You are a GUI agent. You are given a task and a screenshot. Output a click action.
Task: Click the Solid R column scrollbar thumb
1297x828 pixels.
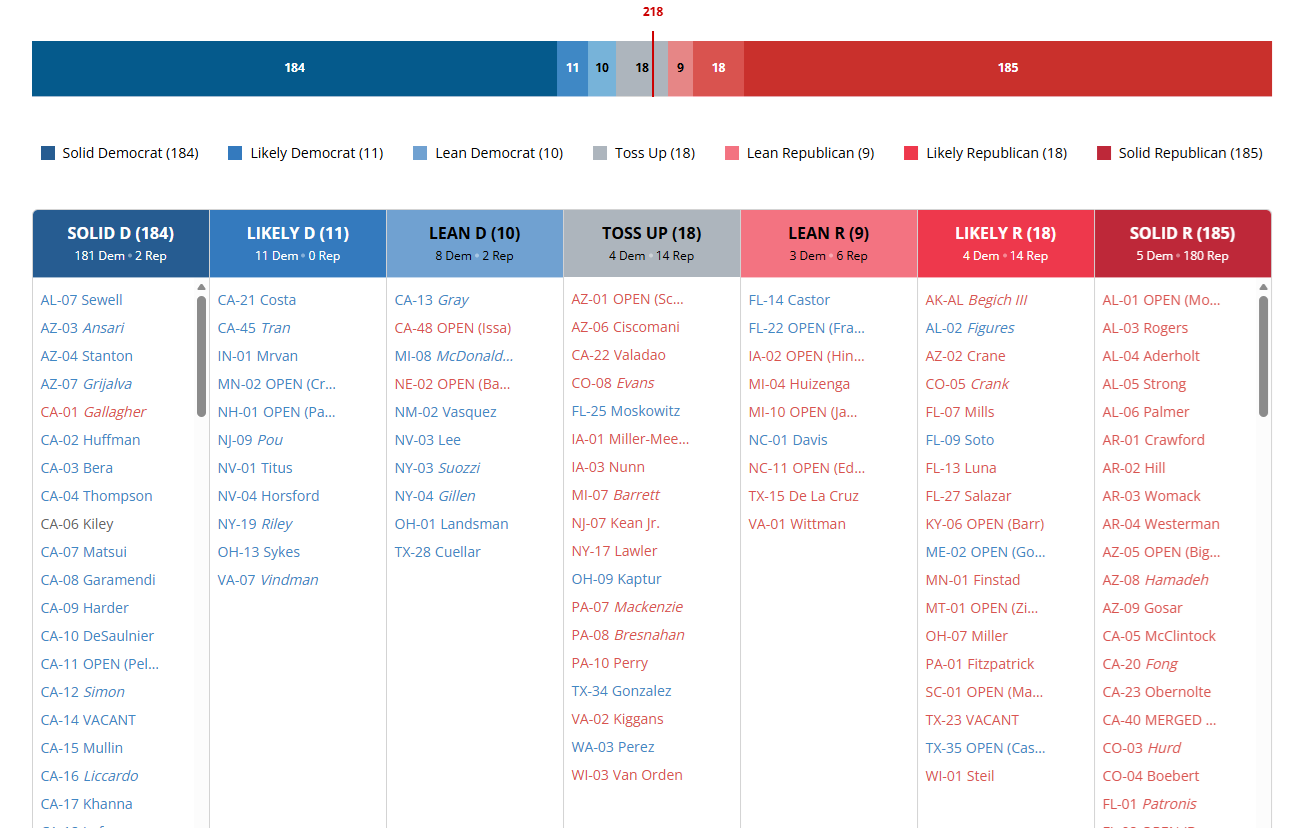pos(1263,356)
